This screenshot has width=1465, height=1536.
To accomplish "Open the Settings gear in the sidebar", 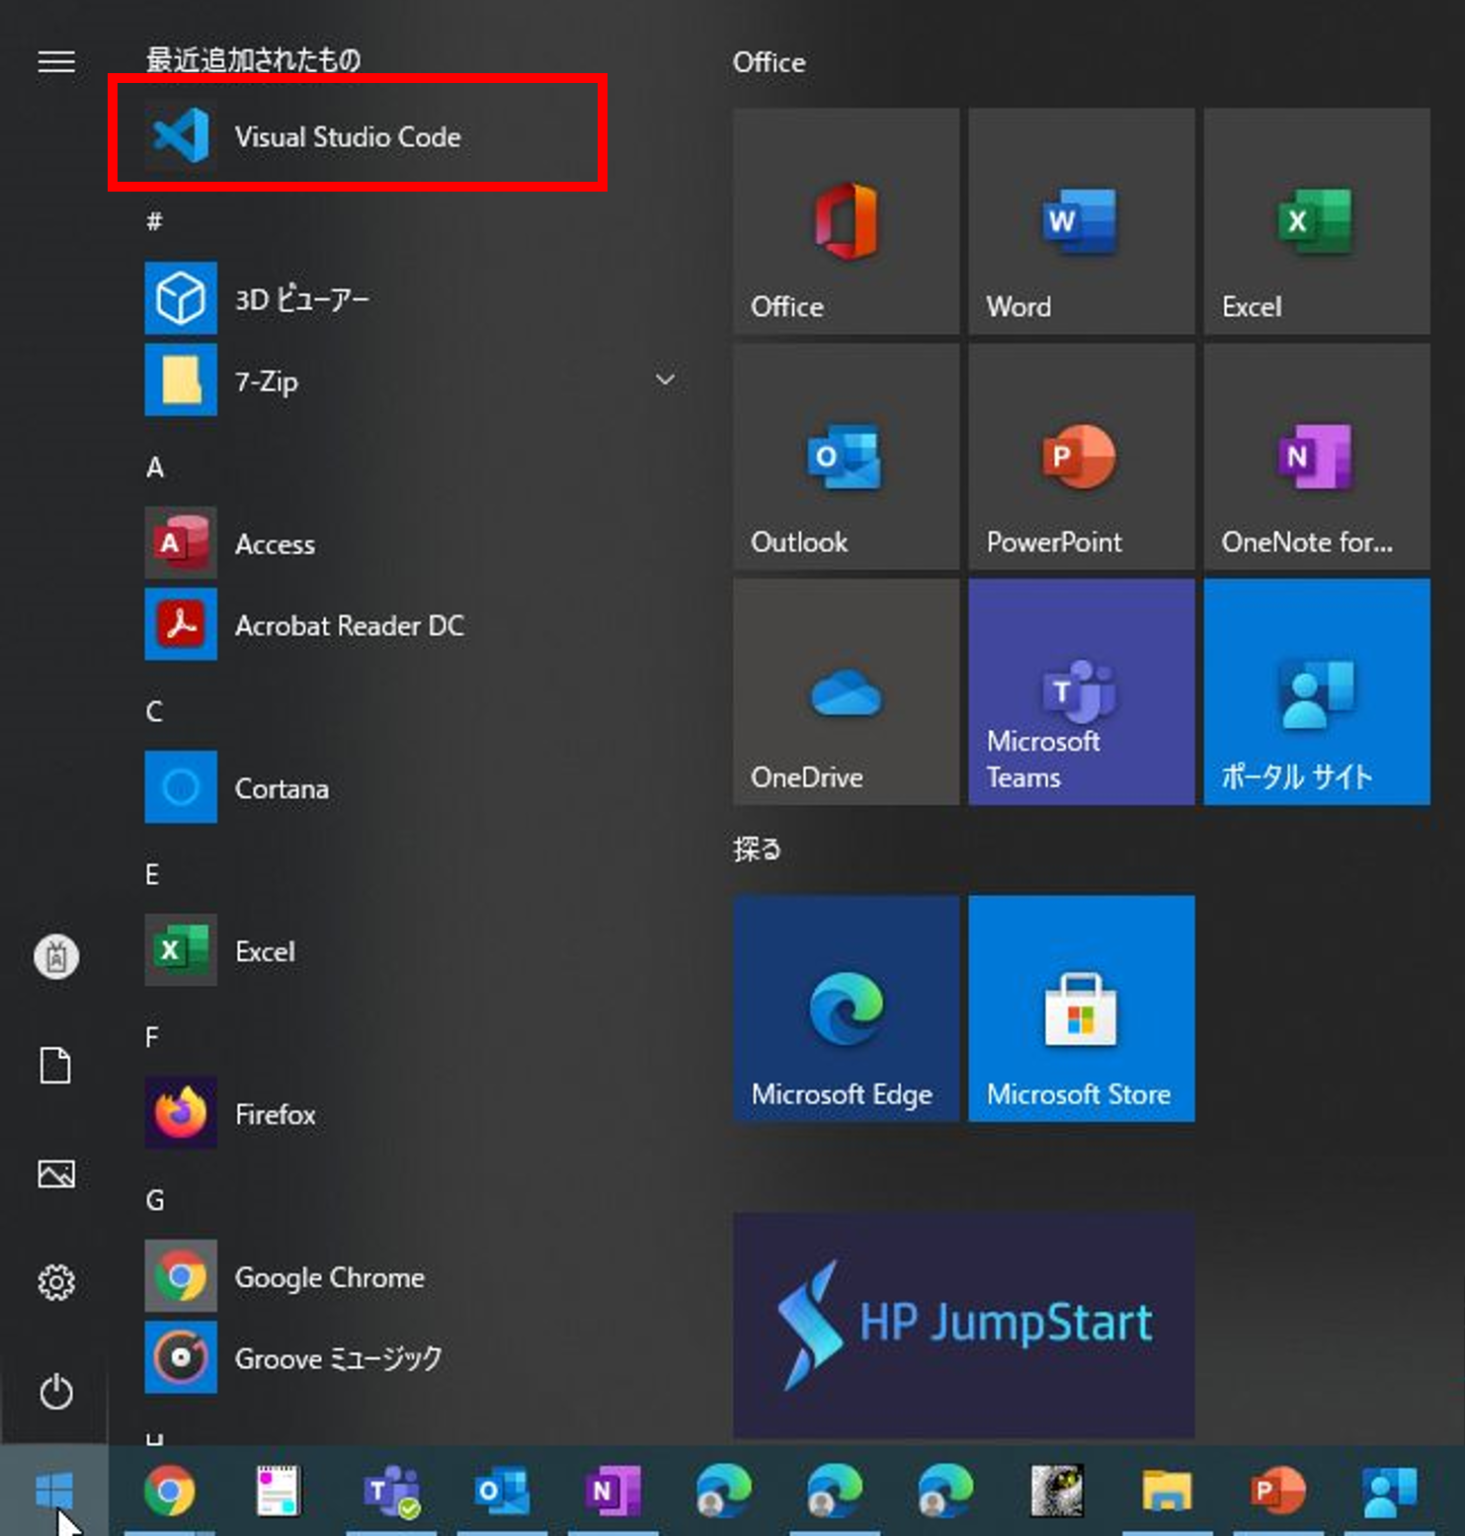I will [55, 1282].
